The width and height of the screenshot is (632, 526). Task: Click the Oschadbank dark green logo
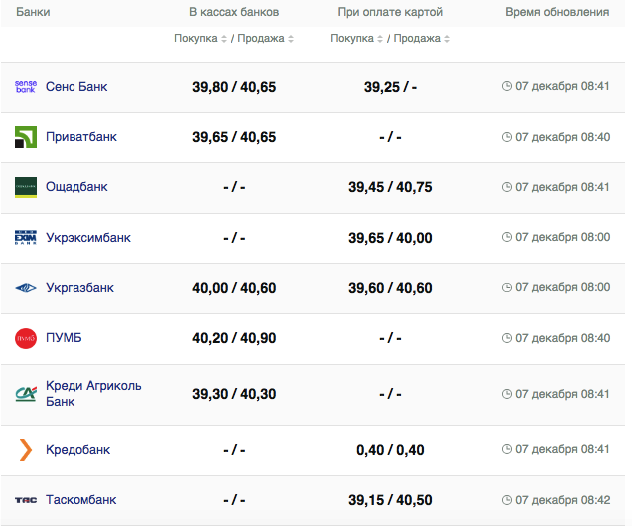(26, 187)
